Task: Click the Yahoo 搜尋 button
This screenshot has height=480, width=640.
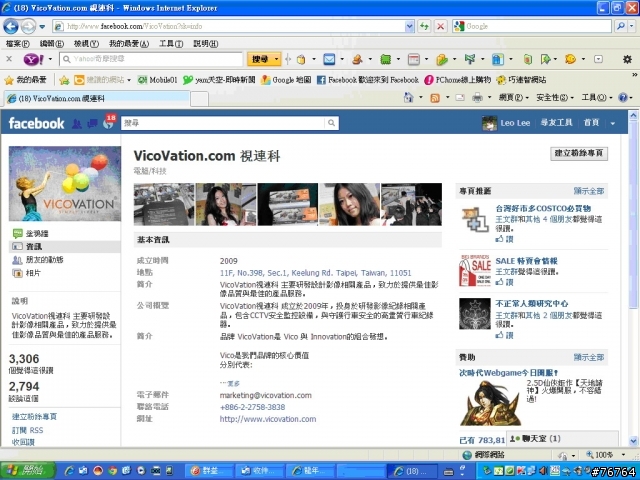Action: [260, 60]
